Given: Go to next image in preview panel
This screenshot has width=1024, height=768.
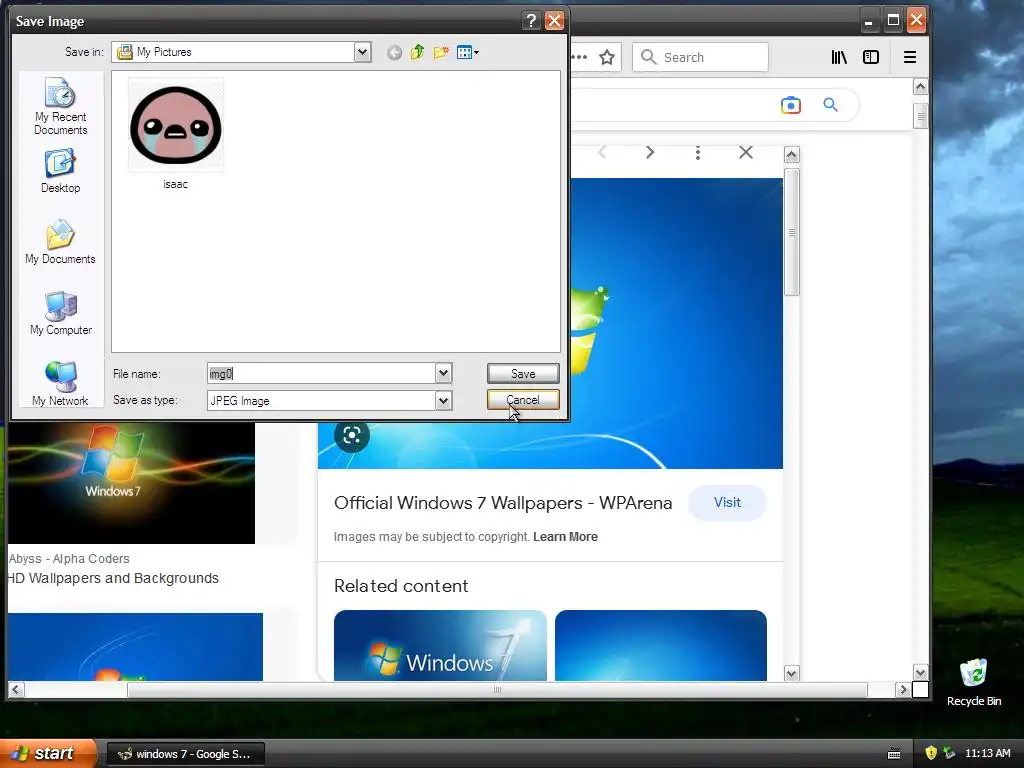Looking at the screenshot, I should tap(650, 153).
